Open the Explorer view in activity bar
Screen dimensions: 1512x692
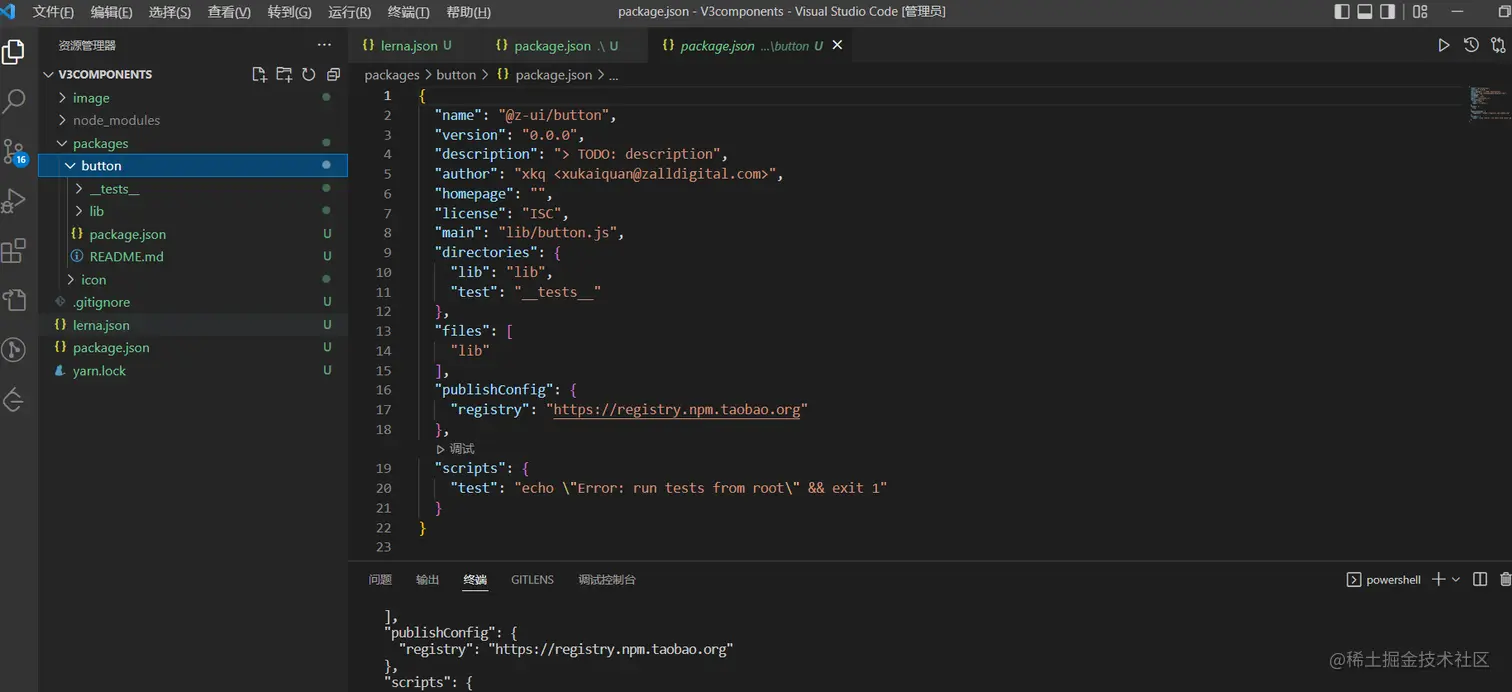coord(13,52)
